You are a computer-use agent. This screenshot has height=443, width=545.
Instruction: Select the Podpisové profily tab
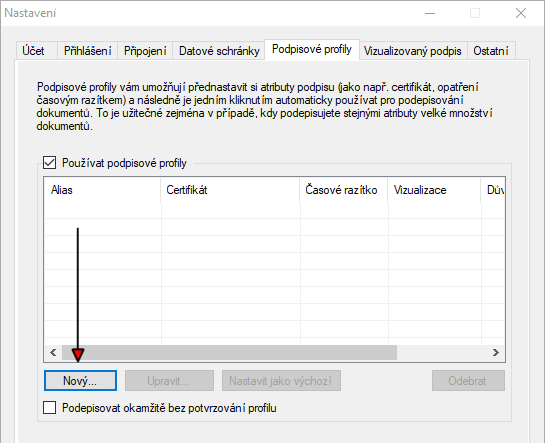[312, 49]
